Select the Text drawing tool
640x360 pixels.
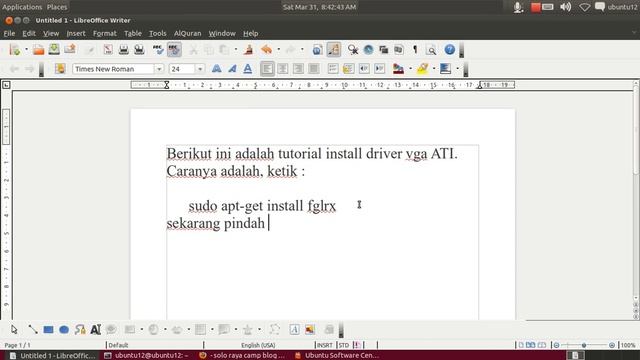click(x=96, y=329)
